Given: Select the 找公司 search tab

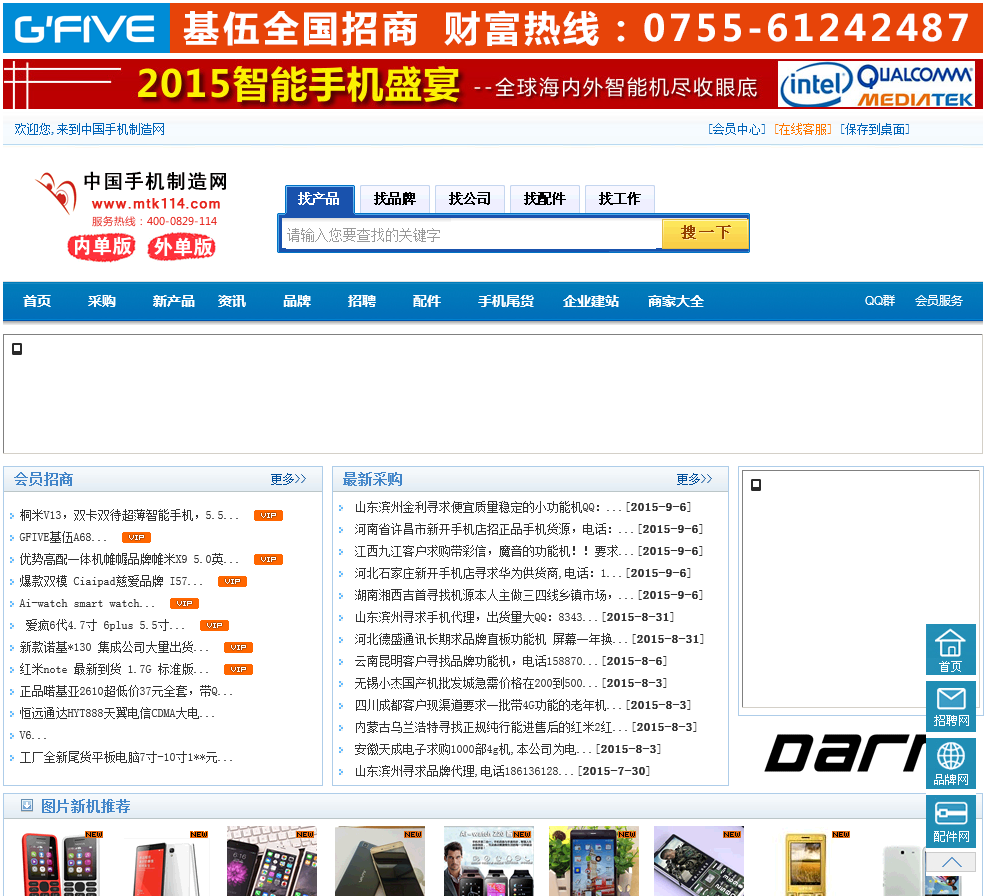Looking at the screenshot, I should 470,199.
